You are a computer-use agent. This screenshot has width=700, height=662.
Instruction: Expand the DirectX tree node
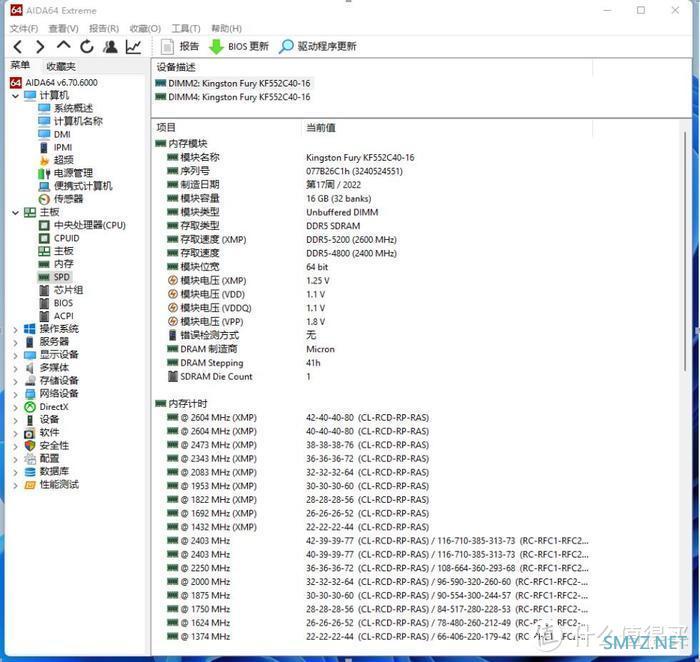coord(16,408)
